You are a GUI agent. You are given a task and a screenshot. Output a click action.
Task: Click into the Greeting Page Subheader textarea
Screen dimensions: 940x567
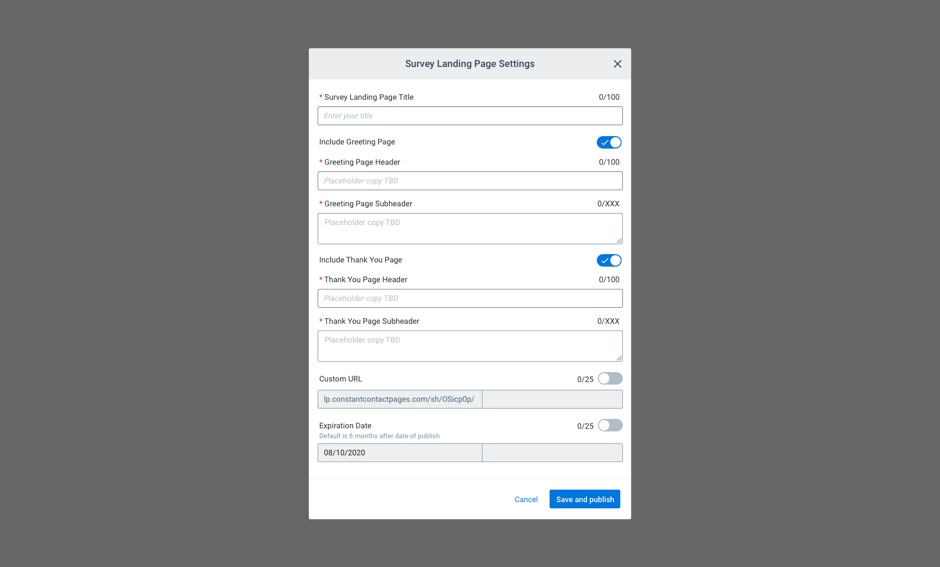point(468,228)
